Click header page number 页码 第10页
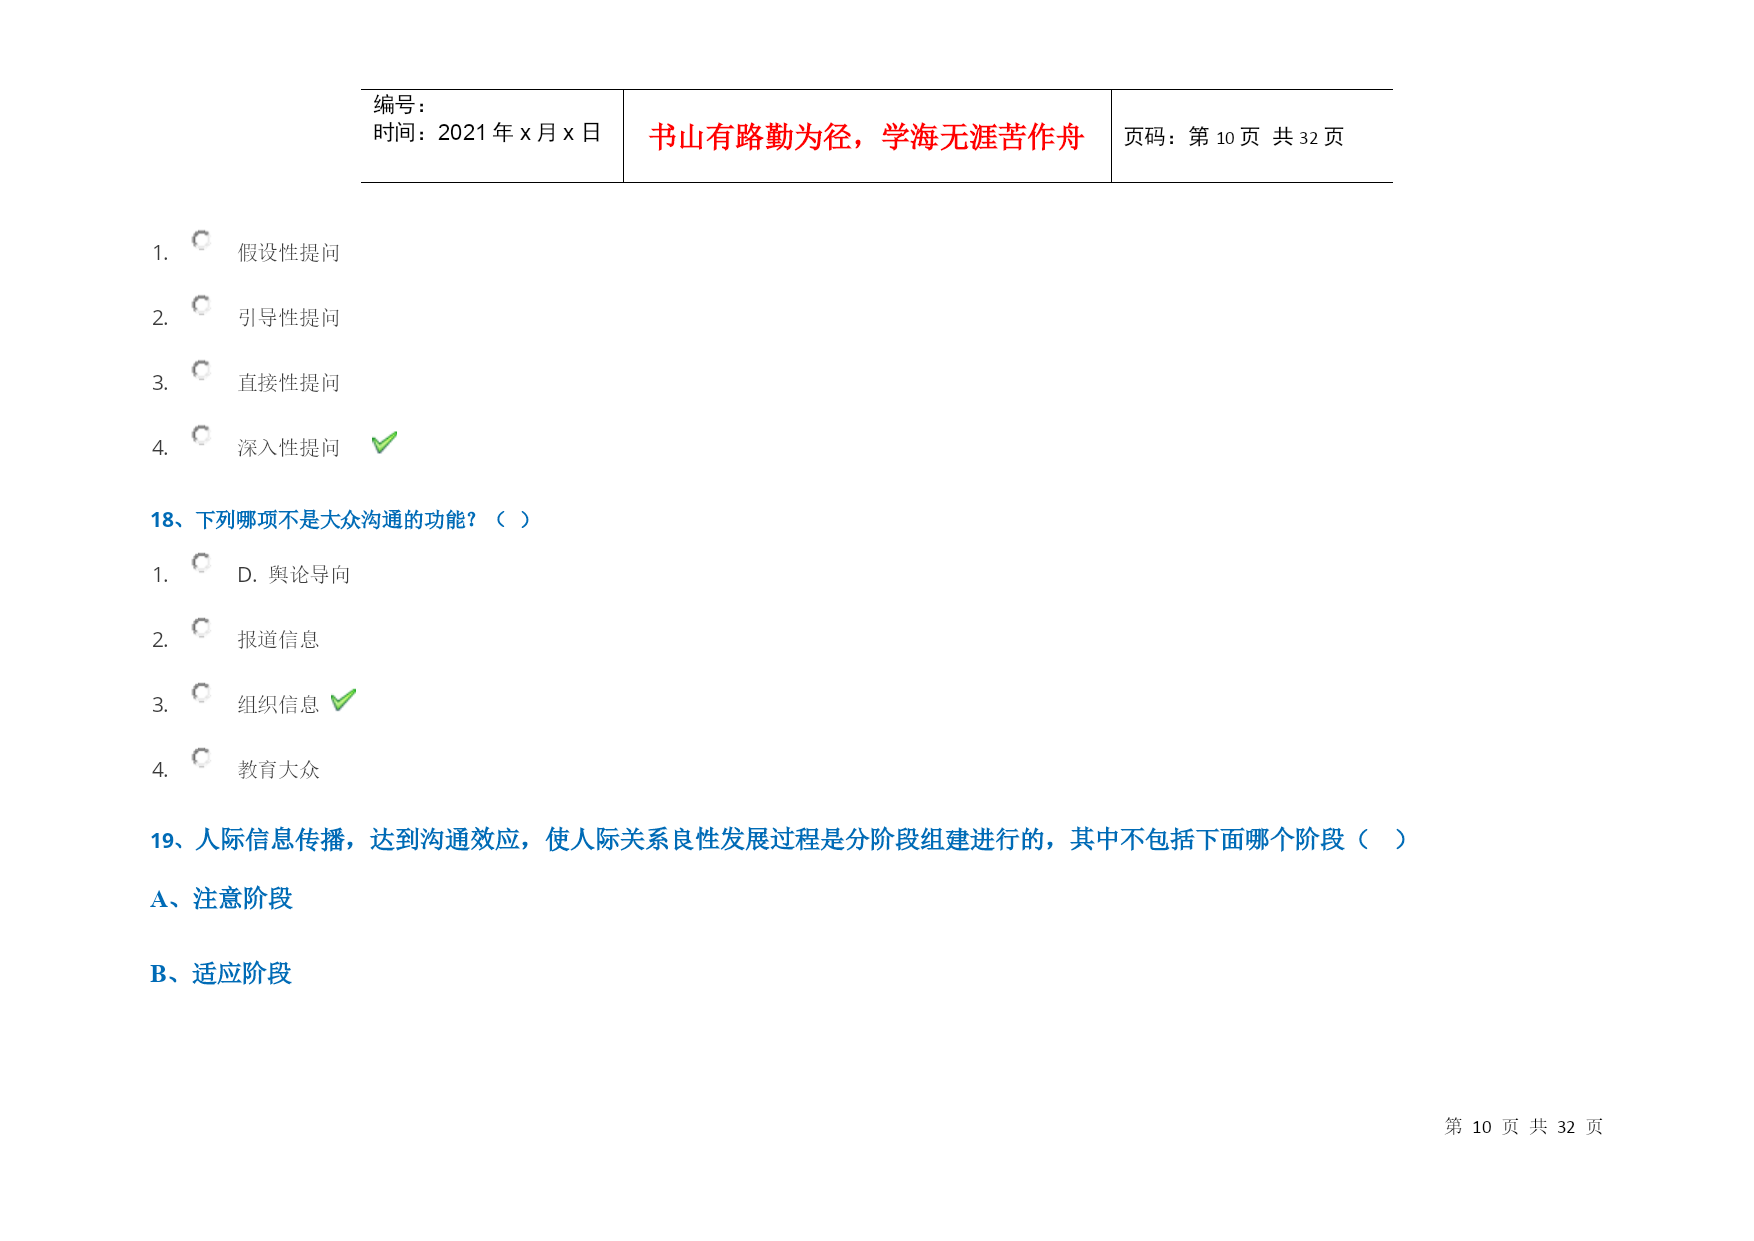 click(1233, 137)
